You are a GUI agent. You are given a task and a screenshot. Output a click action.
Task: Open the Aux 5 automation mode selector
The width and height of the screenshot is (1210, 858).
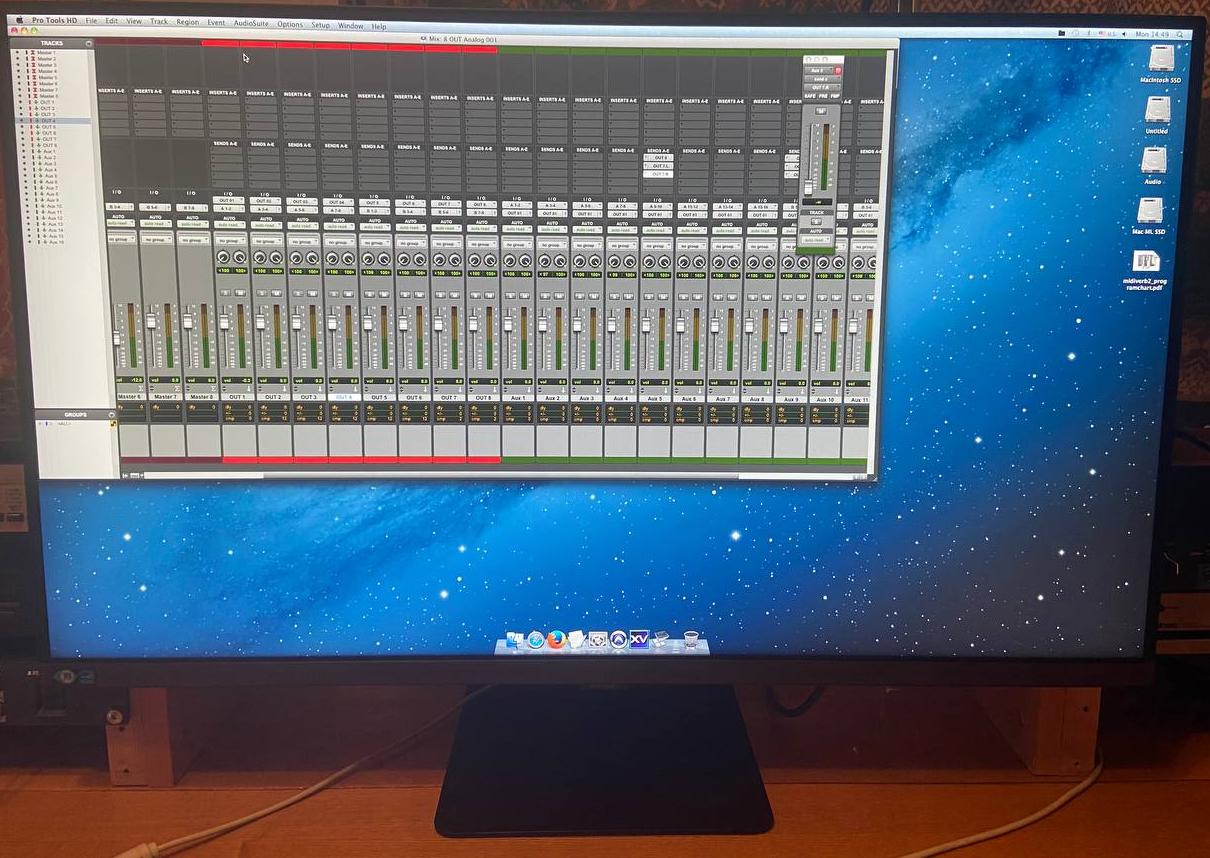point(656,229)
